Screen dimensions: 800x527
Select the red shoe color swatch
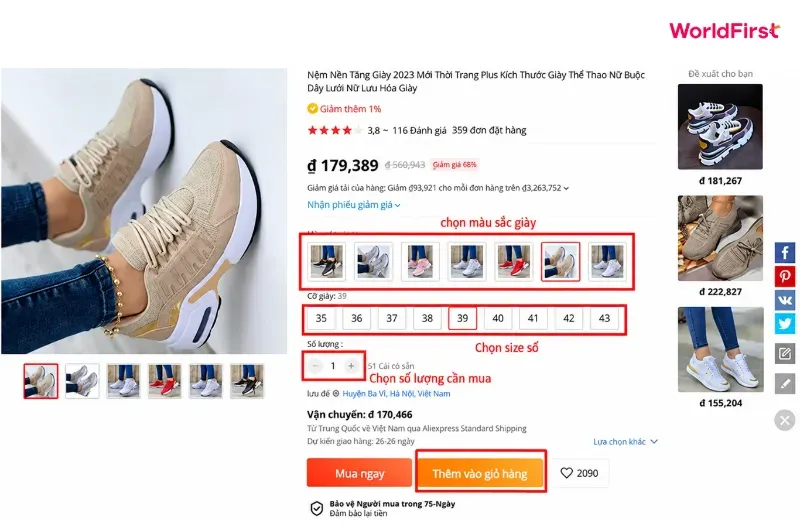[x=513, y=262]
